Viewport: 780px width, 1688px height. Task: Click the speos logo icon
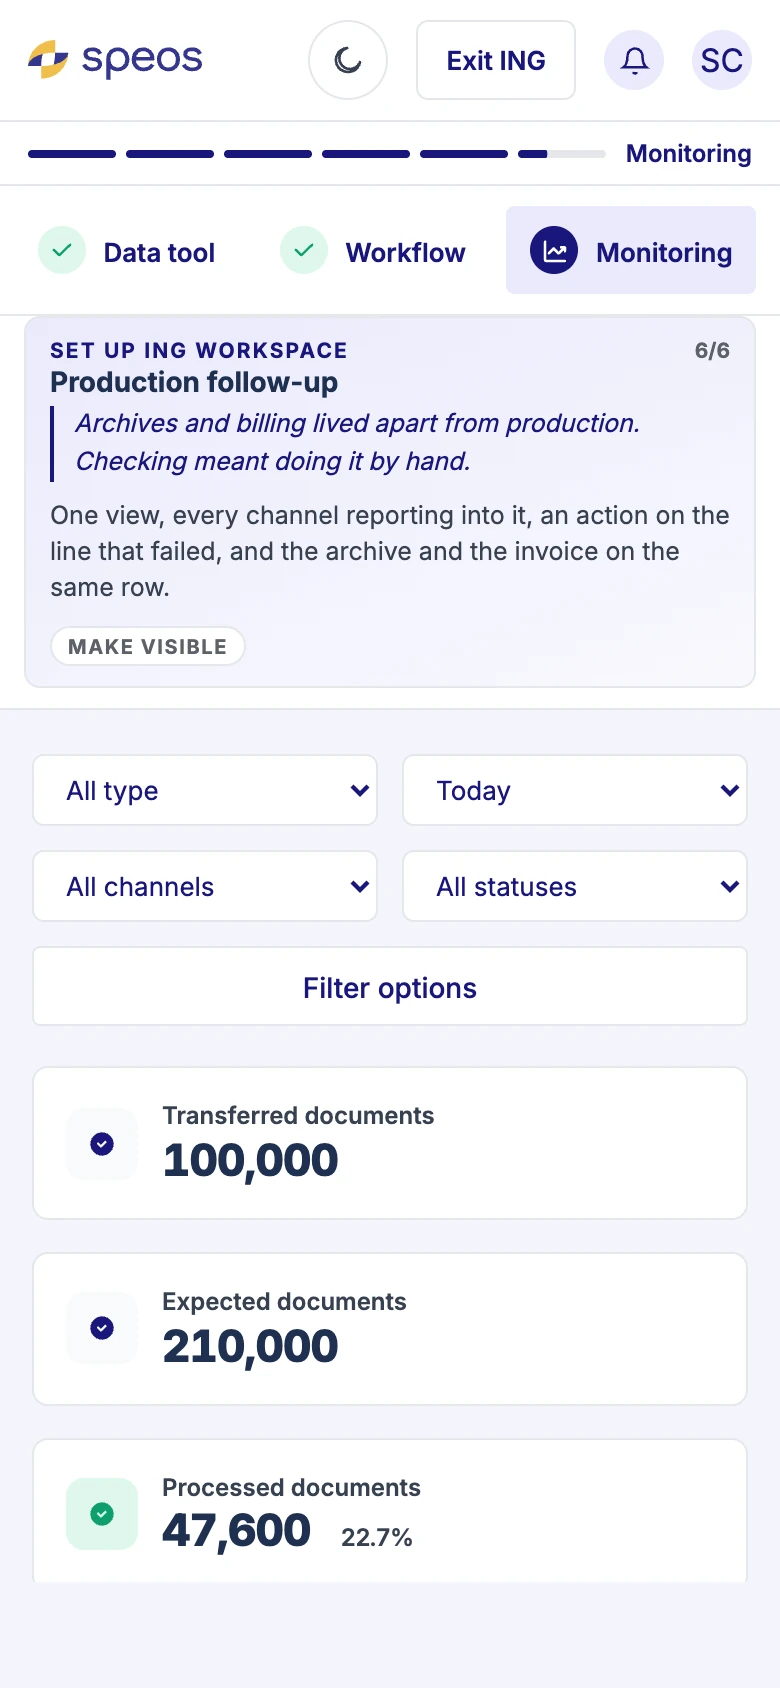coord(48,60)
